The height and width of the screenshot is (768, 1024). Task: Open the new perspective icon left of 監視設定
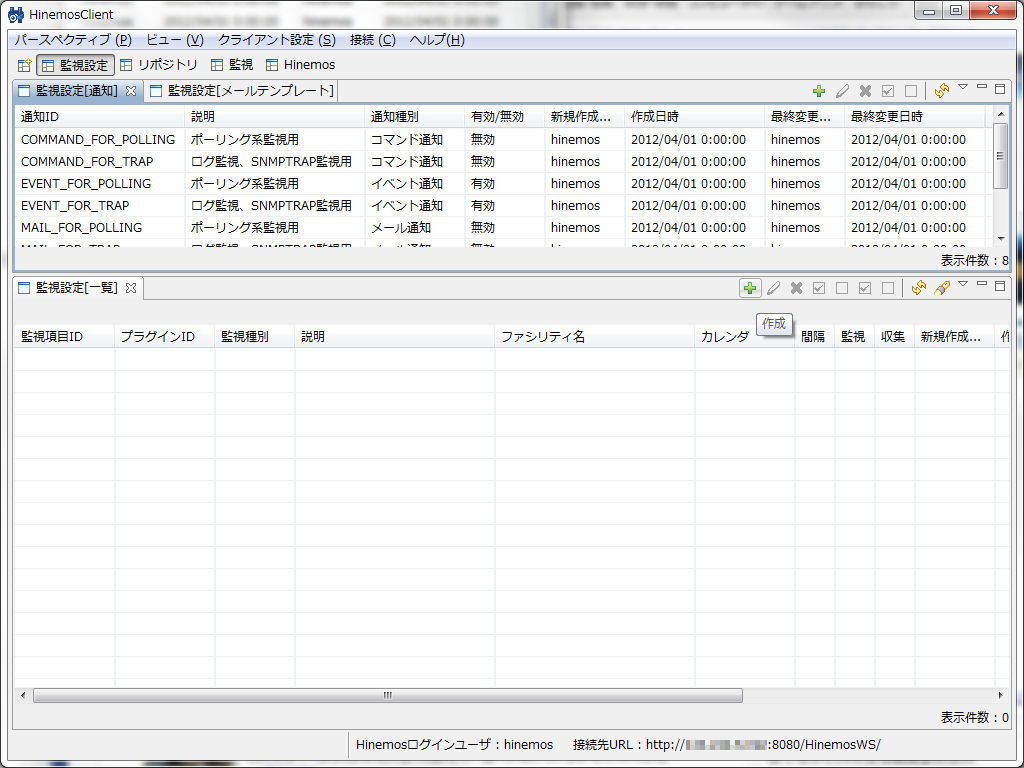[x=24, y=65]
